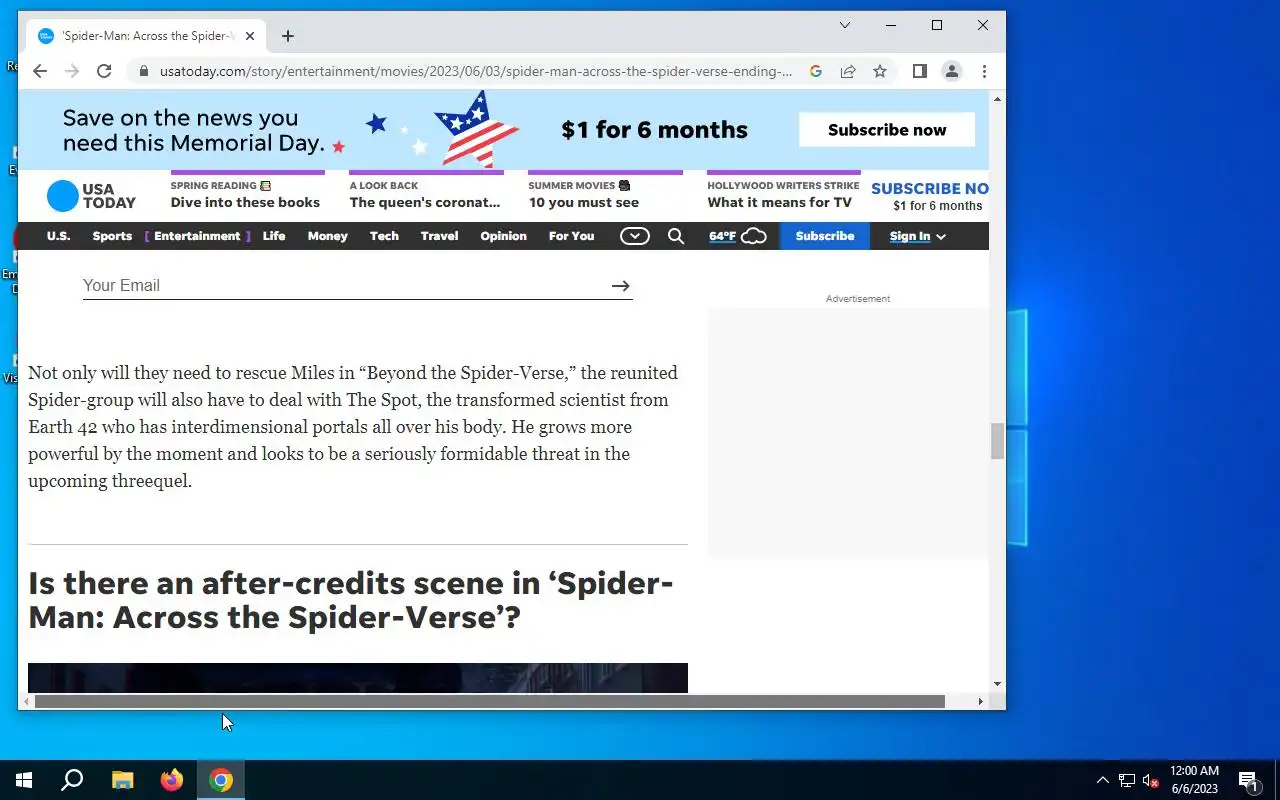
Task: Open The queen's coronation story link
Action: [x=425, y=202]
